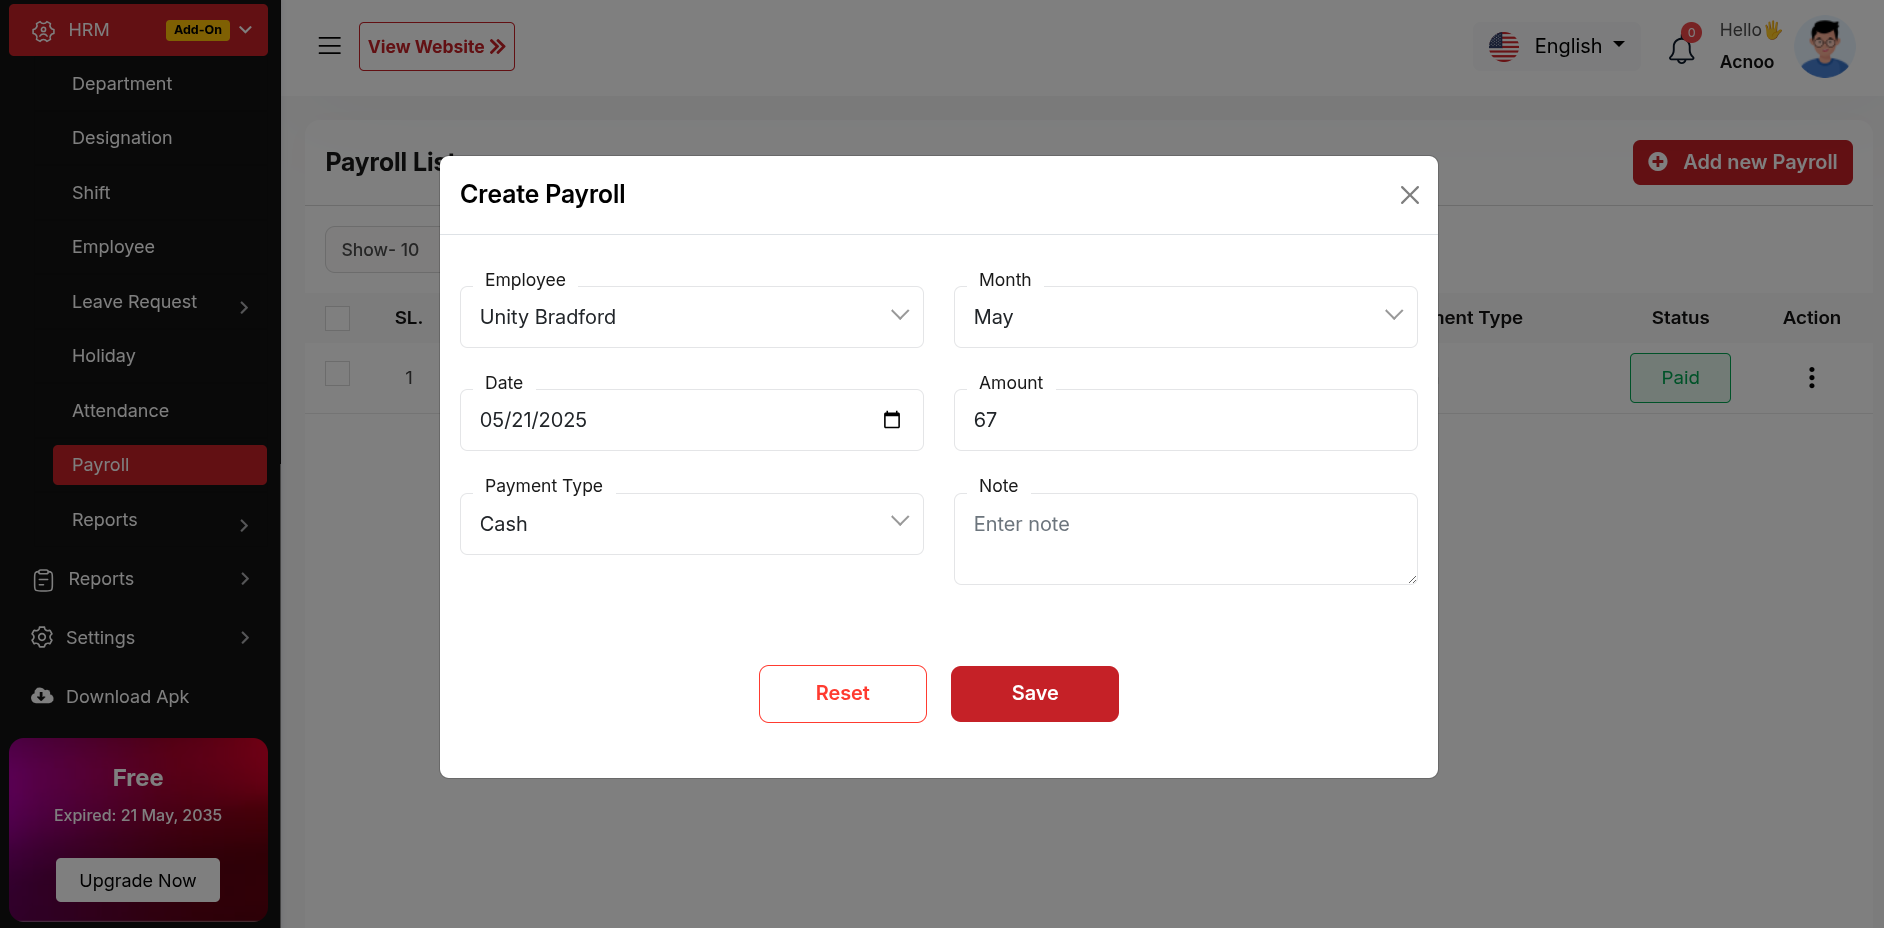This screenshot has width=1884, height=928.
Task: Open the Employee sidebar item
Action: (113, 247)
